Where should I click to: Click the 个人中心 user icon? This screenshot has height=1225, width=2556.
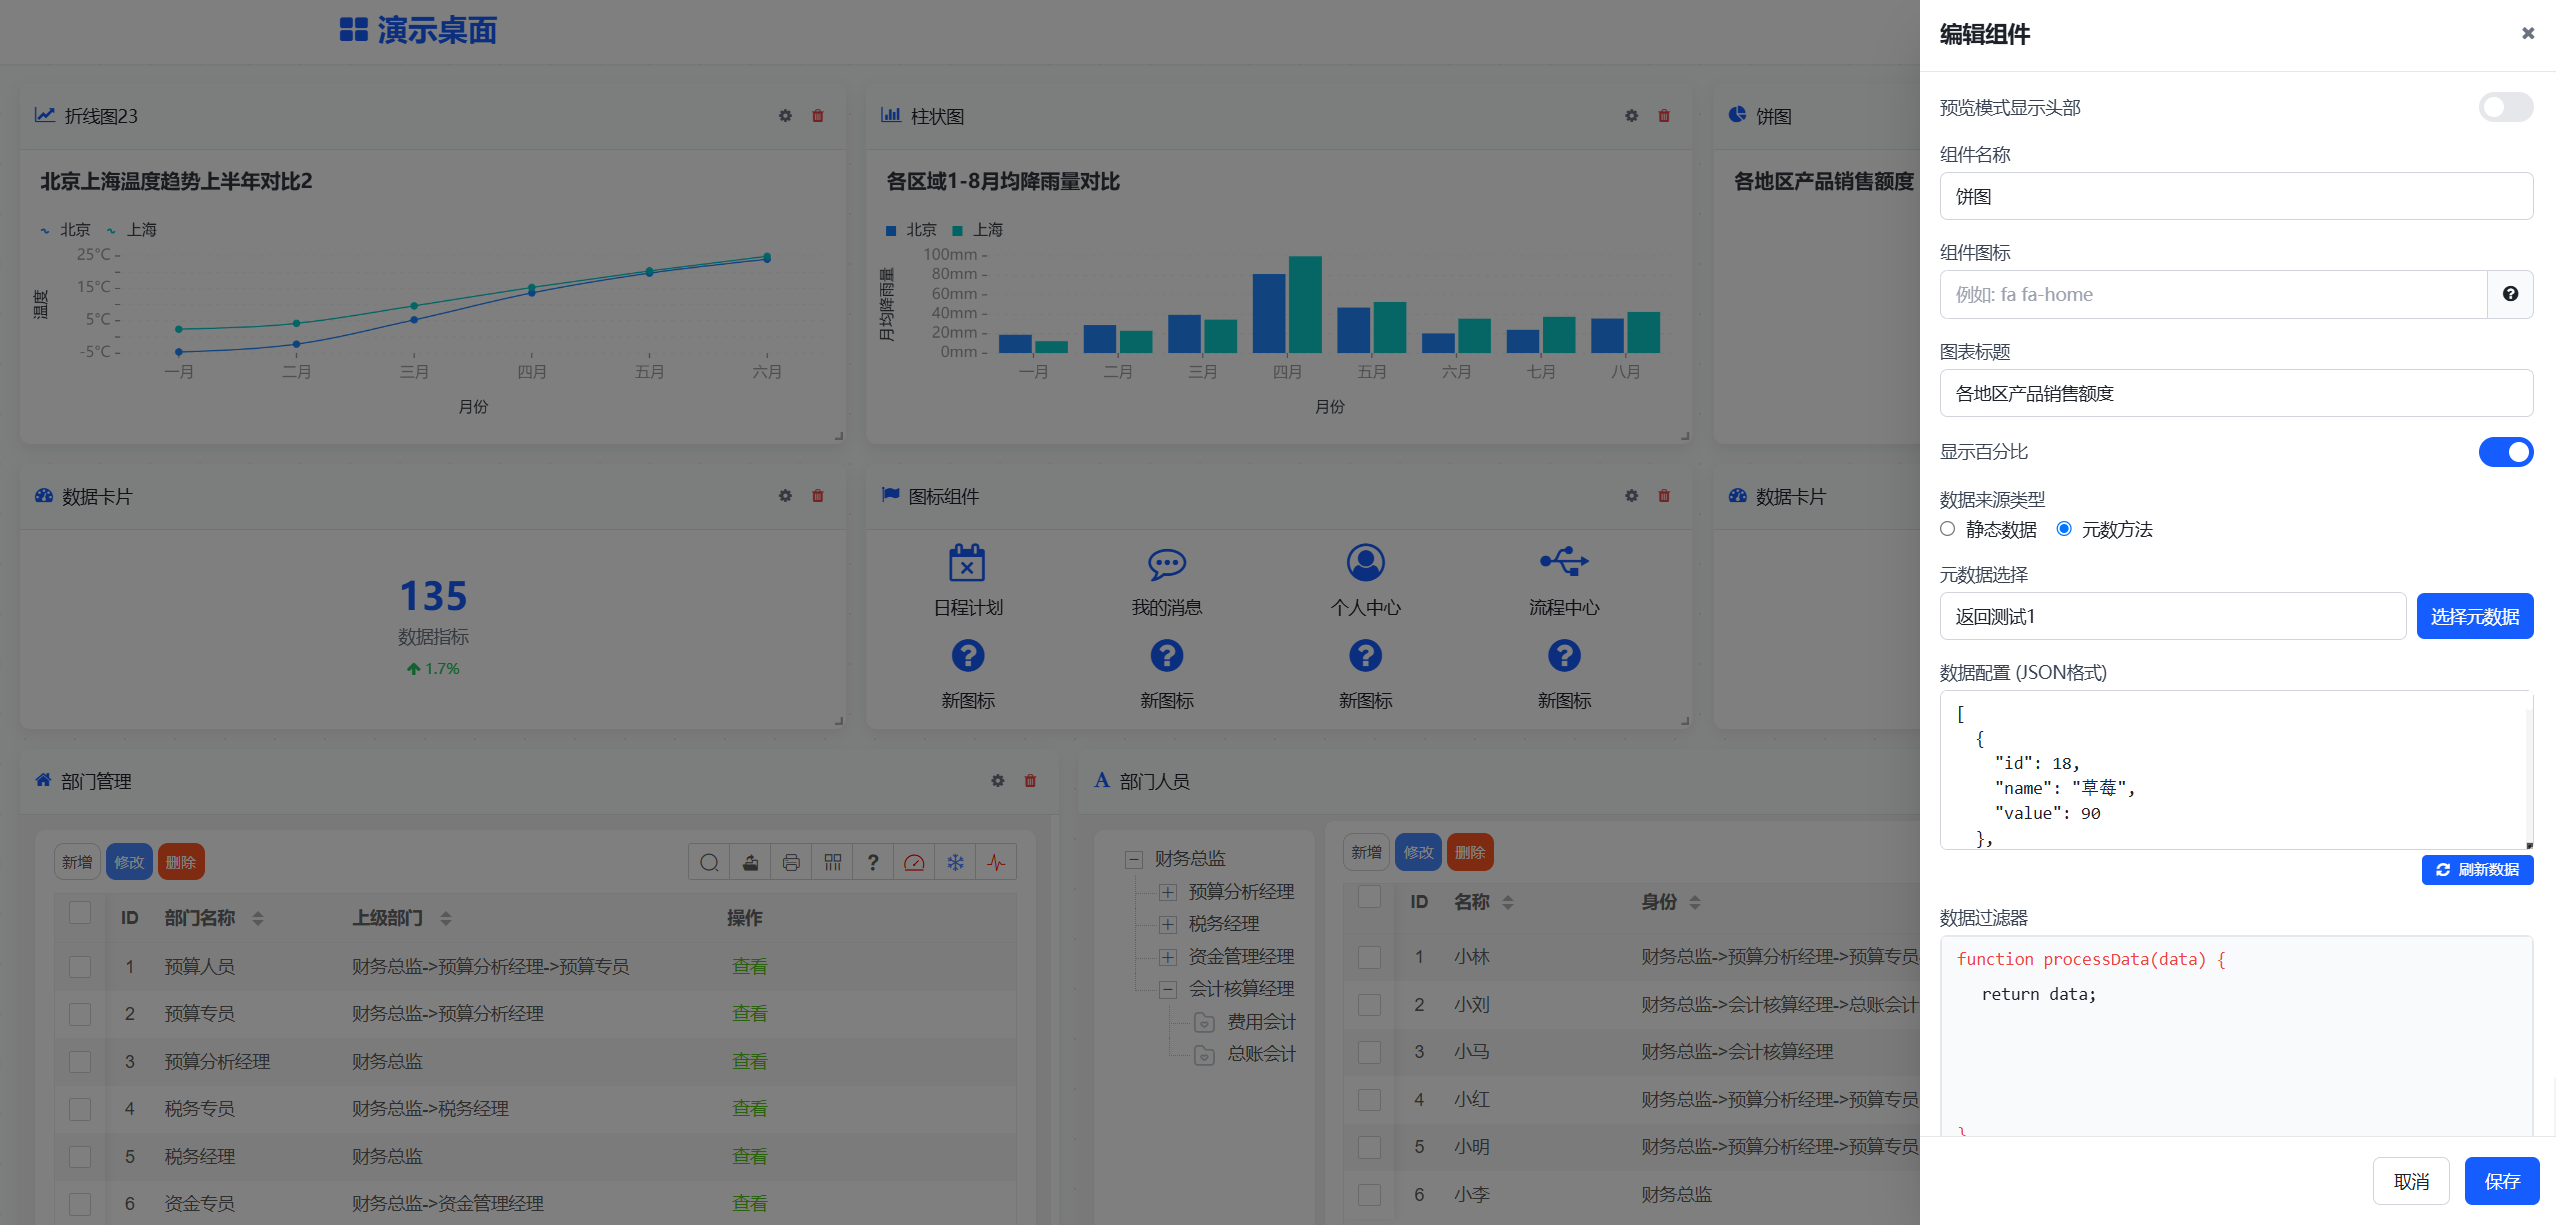pos(1365,562)
